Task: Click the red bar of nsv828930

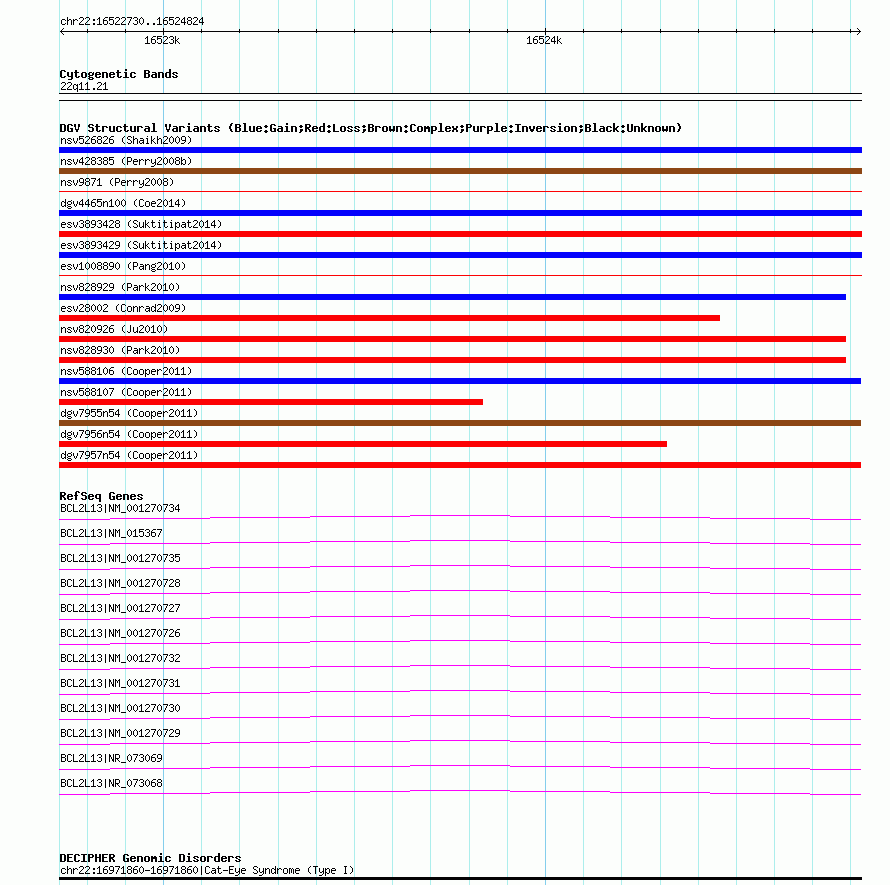Action: click(452, 360)
